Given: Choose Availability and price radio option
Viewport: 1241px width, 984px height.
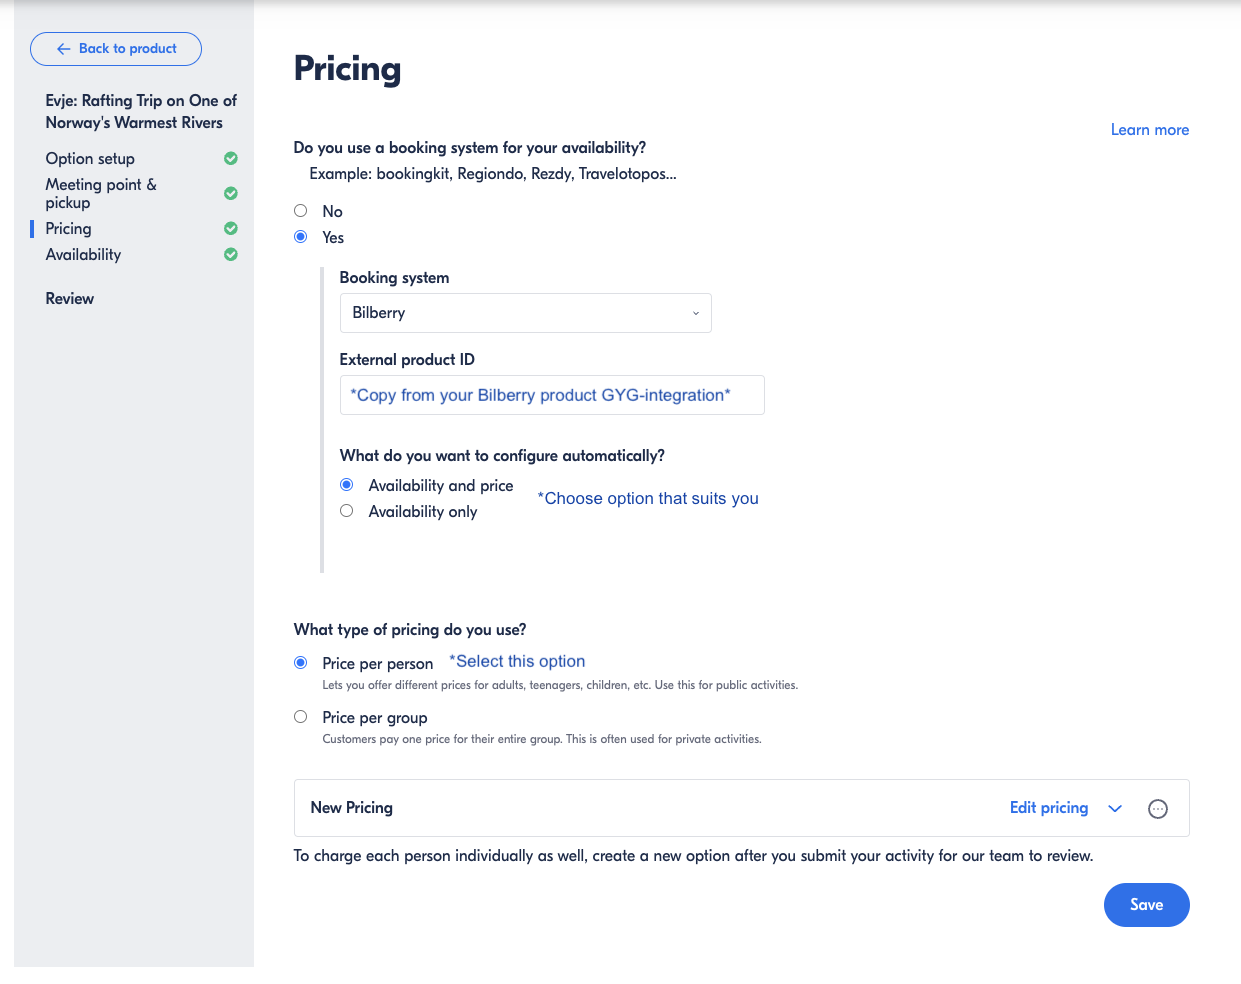Looking at the screenshot, I should pos(347,485).
